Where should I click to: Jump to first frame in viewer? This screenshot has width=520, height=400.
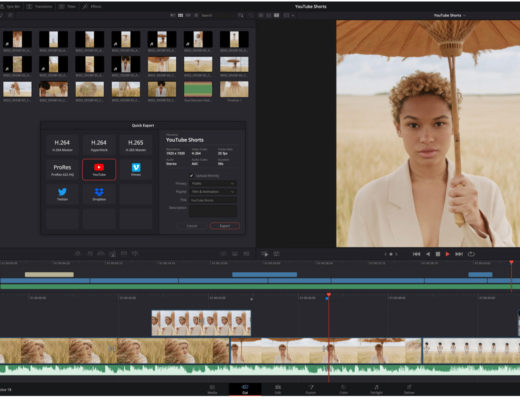(x=416, y=254)
